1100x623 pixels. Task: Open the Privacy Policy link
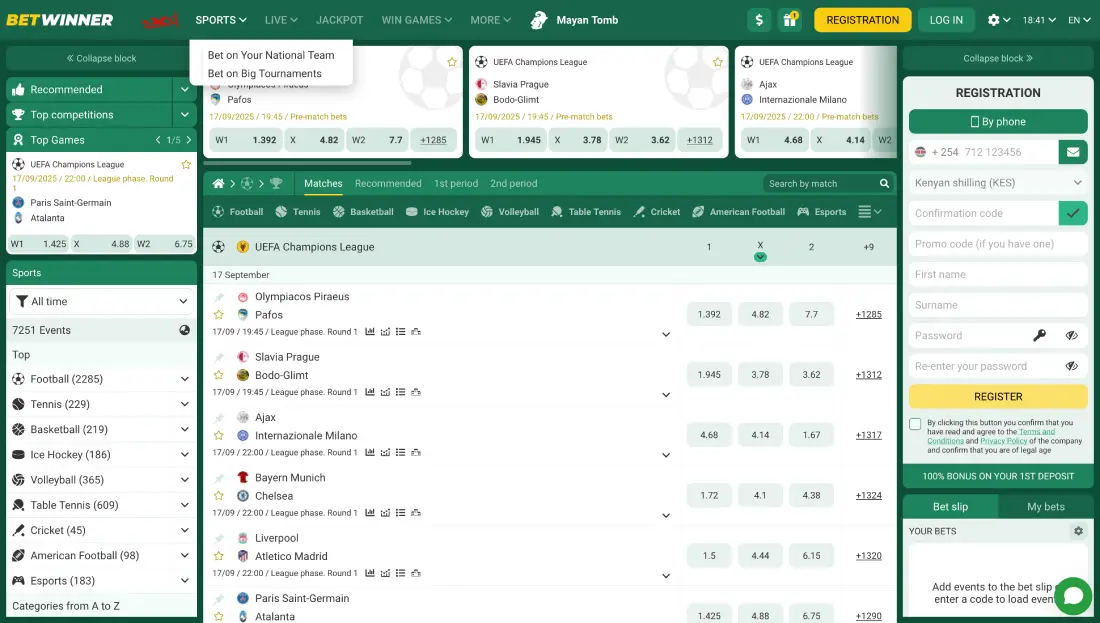pos(1003,441)
